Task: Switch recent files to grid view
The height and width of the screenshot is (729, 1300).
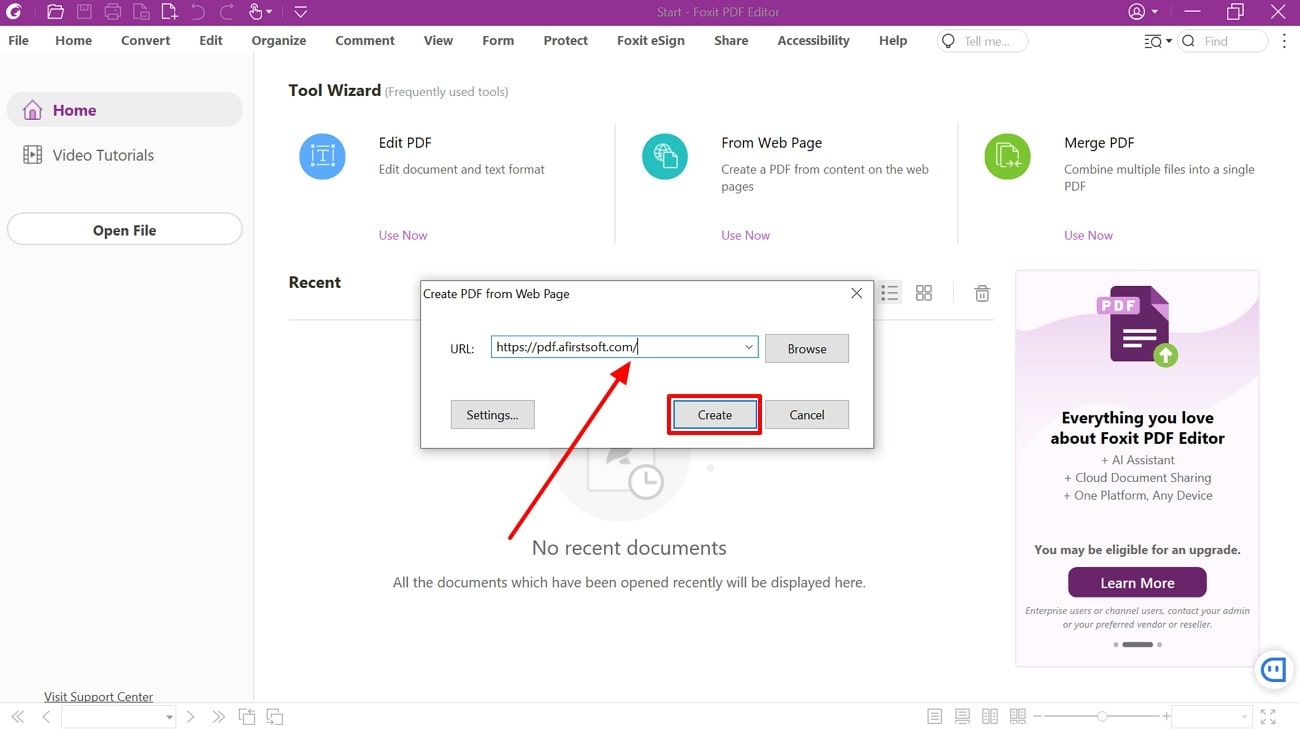Action: [x=924, y=293]
